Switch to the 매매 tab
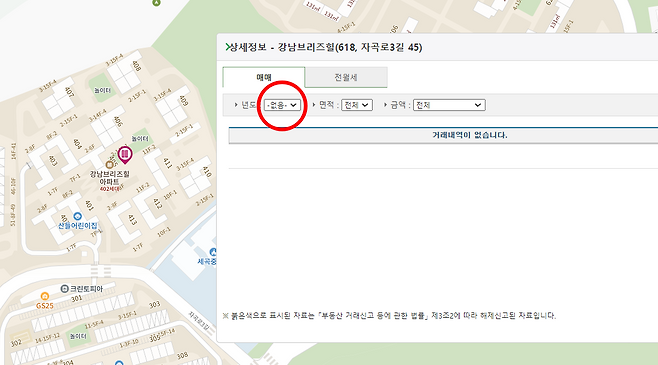This screenshot has width=658, height=365. 264,77
